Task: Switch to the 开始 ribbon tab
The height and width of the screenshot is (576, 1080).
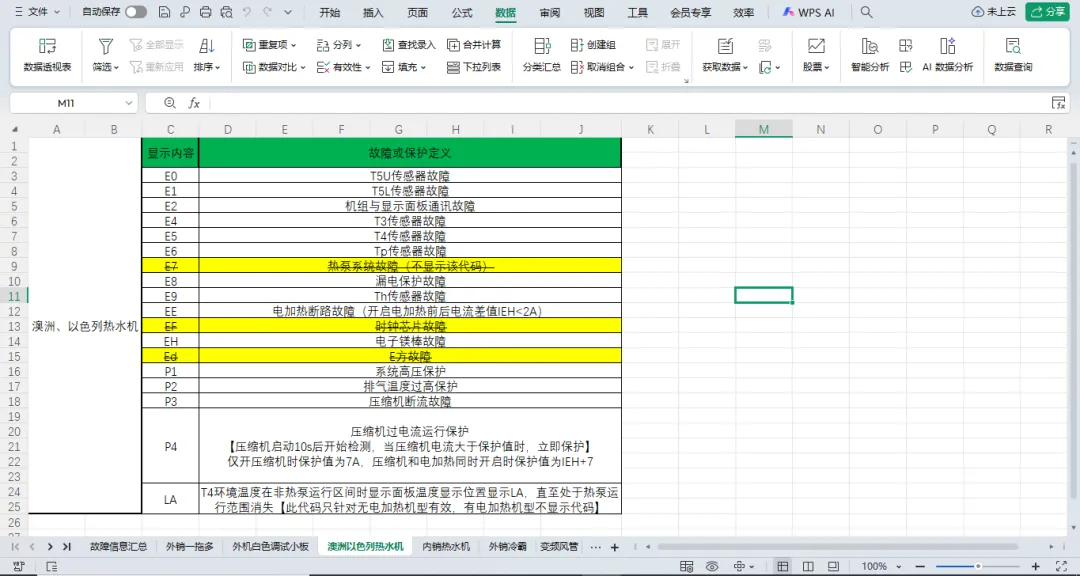Action: click(330, 12)
